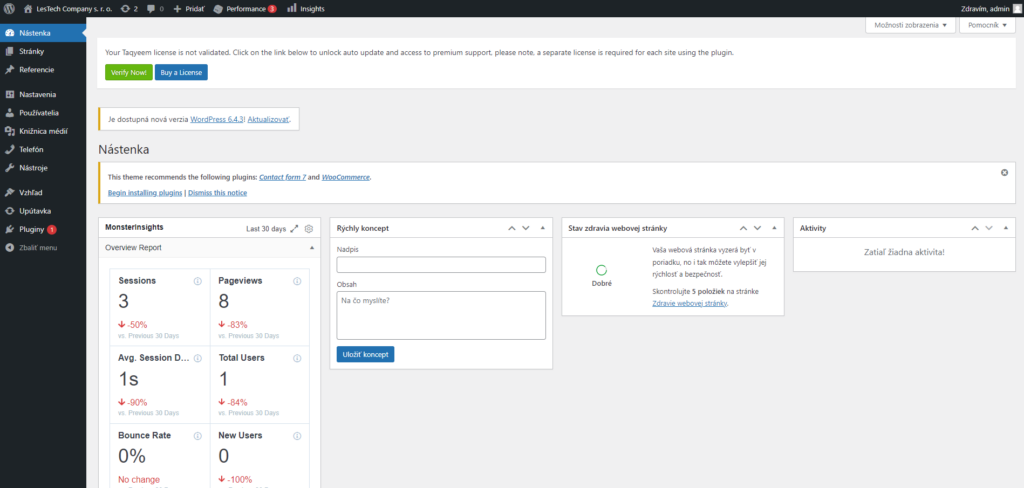This screenshot has height=488, width=1024.
Task: Click Begin installing plugins link
Action: [145, 193]
